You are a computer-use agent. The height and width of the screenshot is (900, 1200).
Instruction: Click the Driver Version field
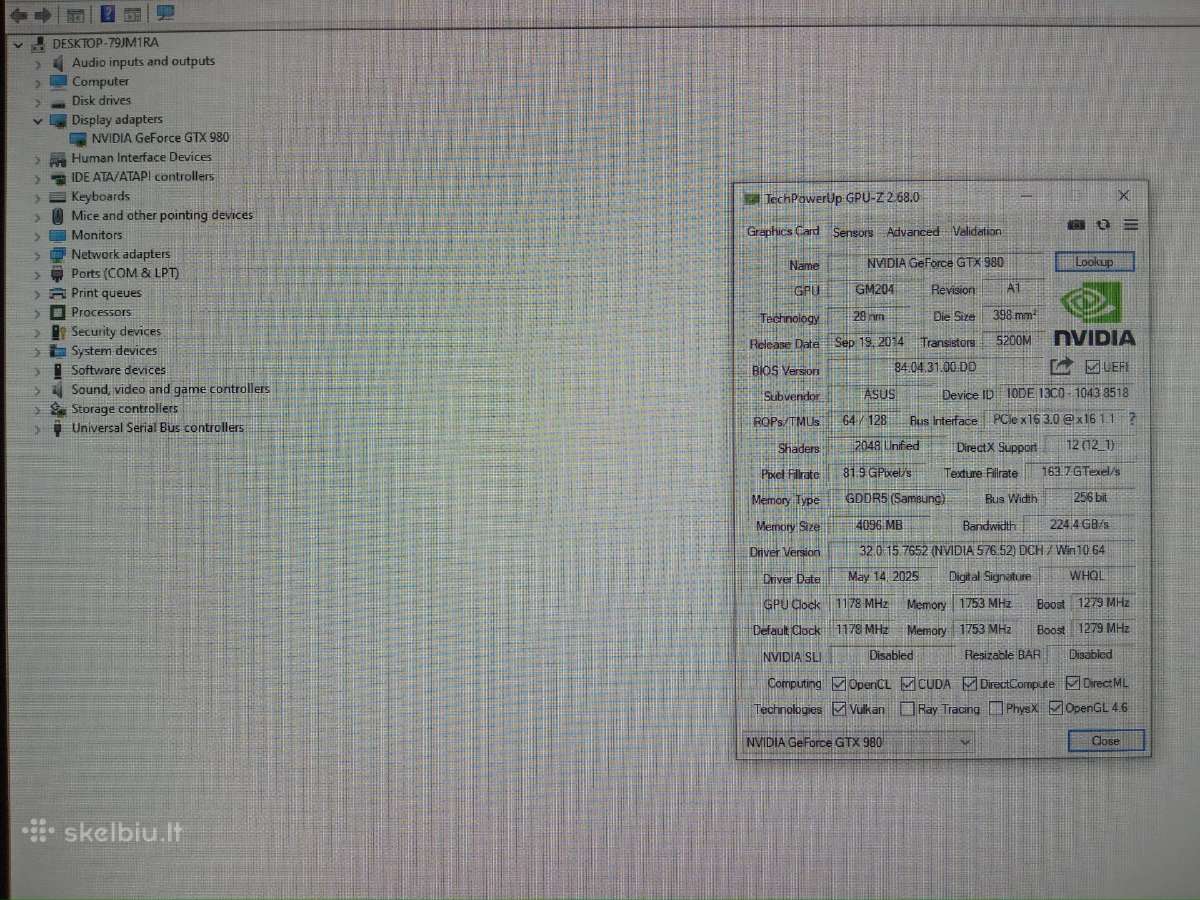coord(982,551)
